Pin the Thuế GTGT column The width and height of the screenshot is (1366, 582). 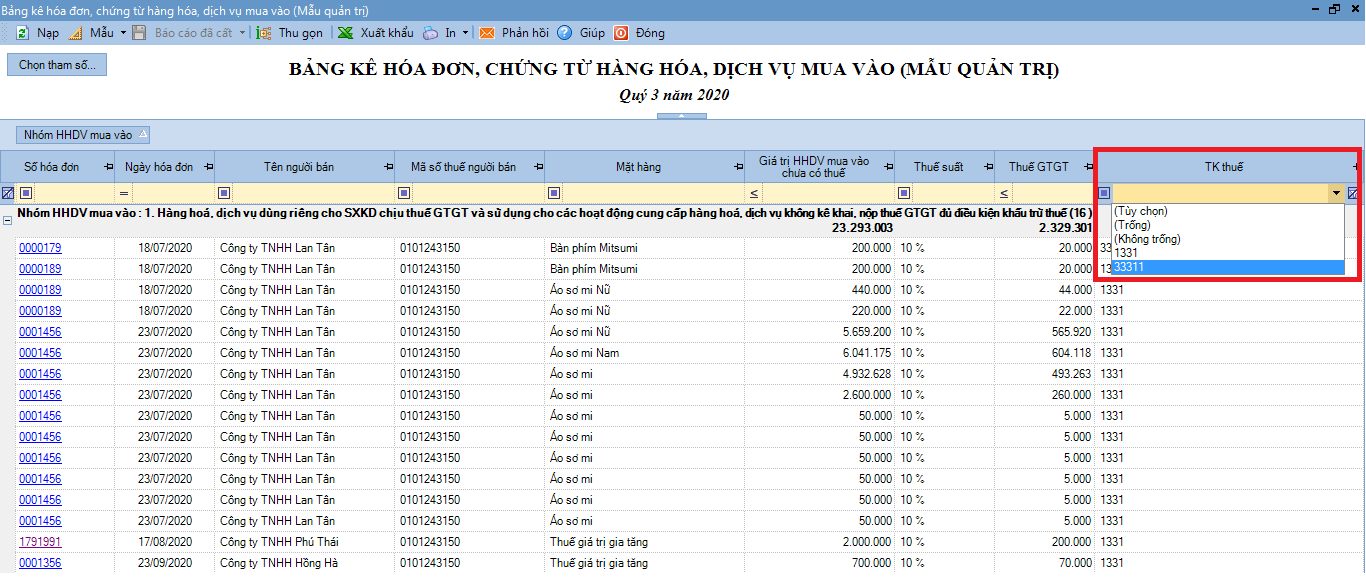click(1088, 167)
